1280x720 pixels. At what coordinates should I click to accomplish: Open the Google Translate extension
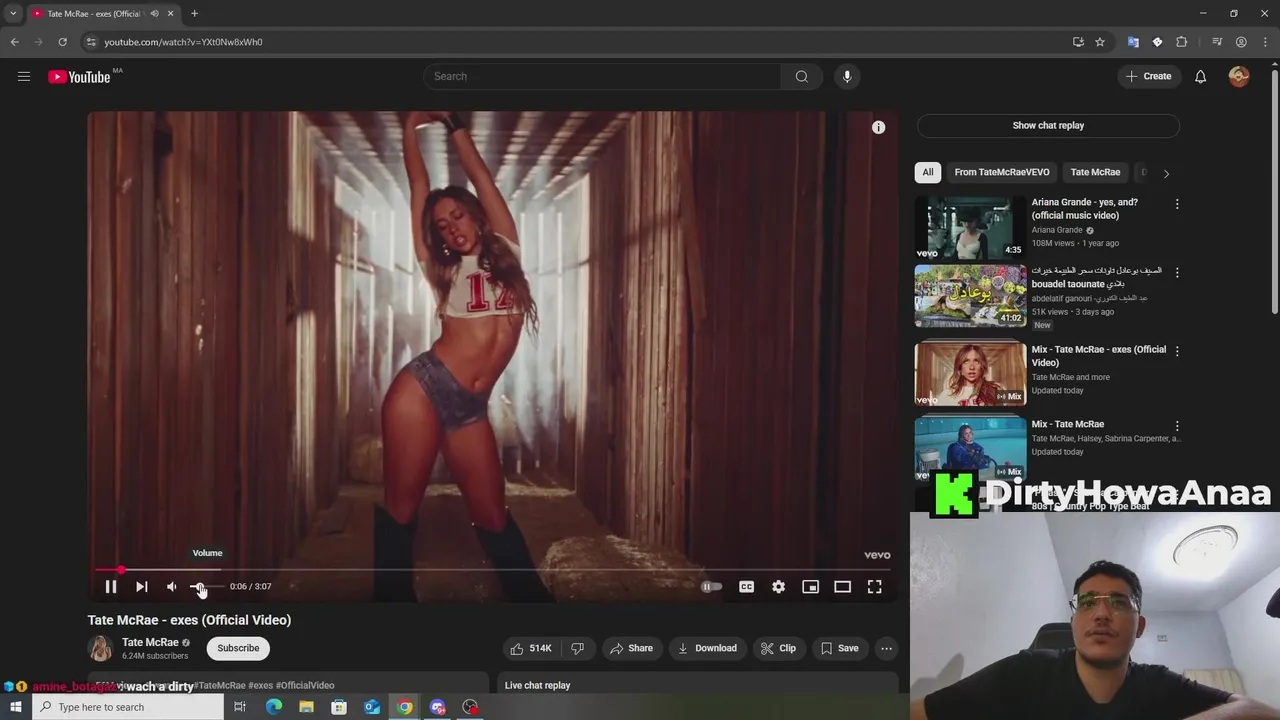(x=1133, y=42)
